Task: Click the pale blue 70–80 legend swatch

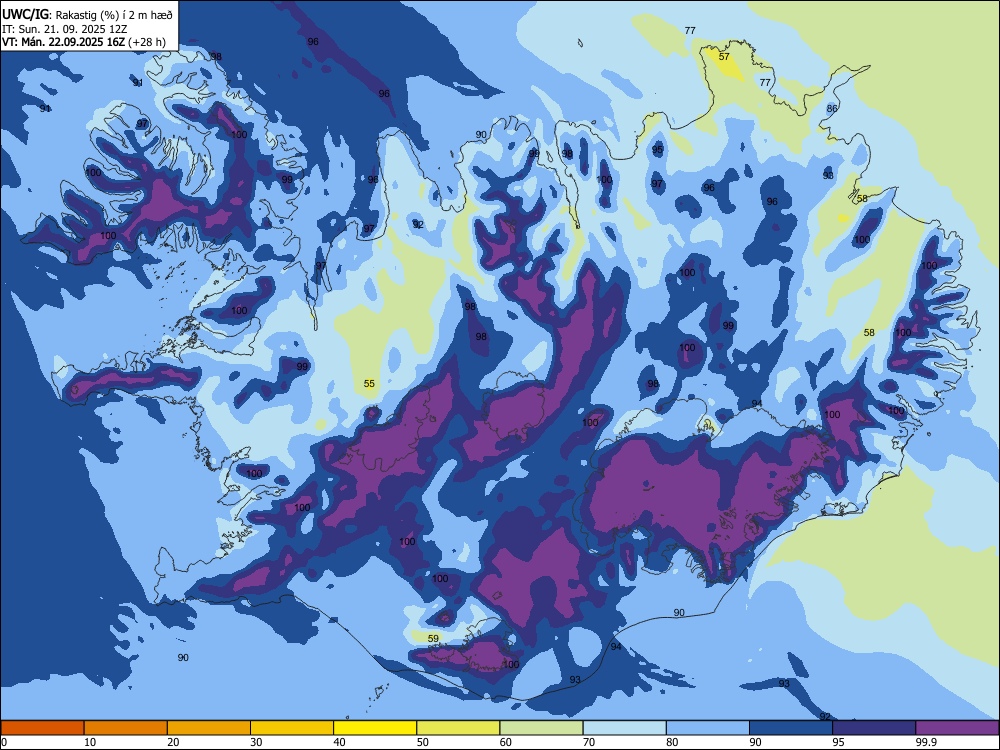Action: pyautogui.click(x=624, y=728)
